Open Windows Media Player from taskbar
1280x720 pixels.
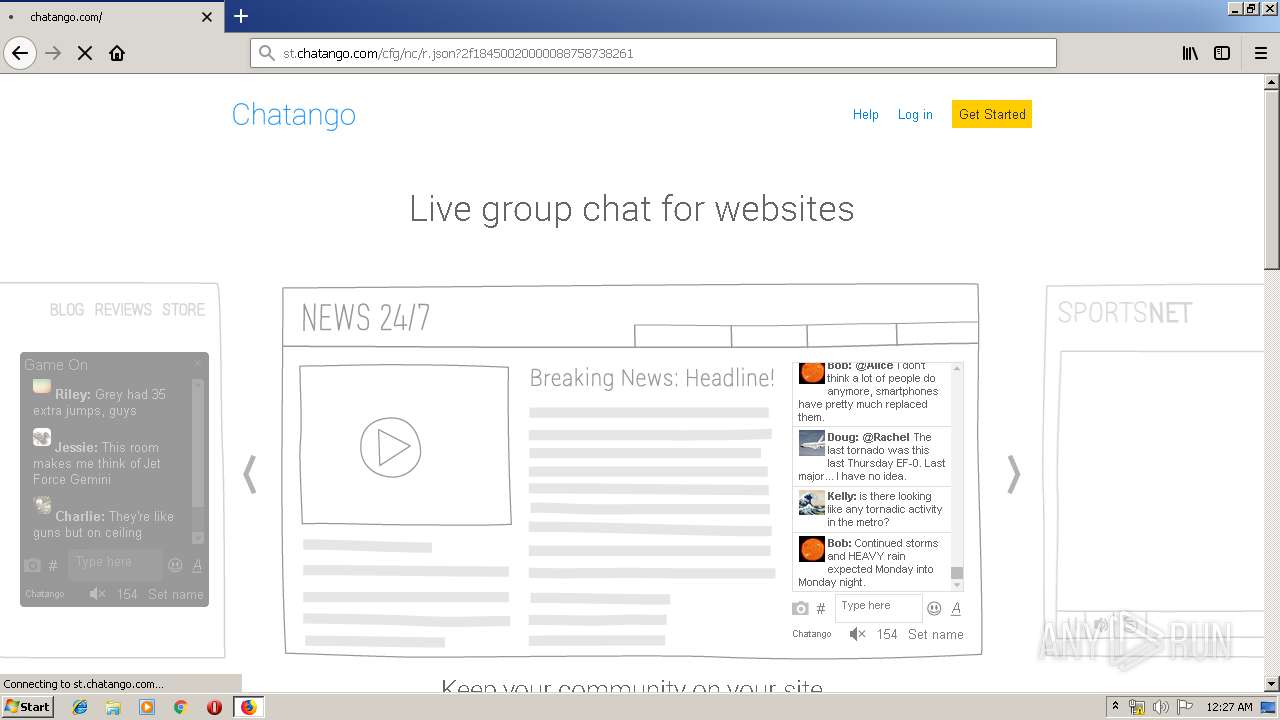click(147, 707)
